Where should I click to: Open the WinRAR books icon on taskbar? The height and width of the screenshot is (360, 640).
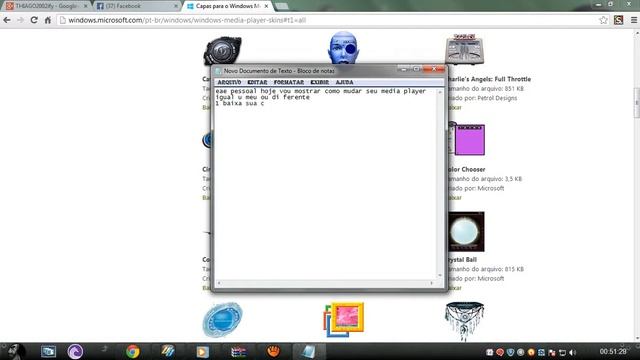[238, 351]
